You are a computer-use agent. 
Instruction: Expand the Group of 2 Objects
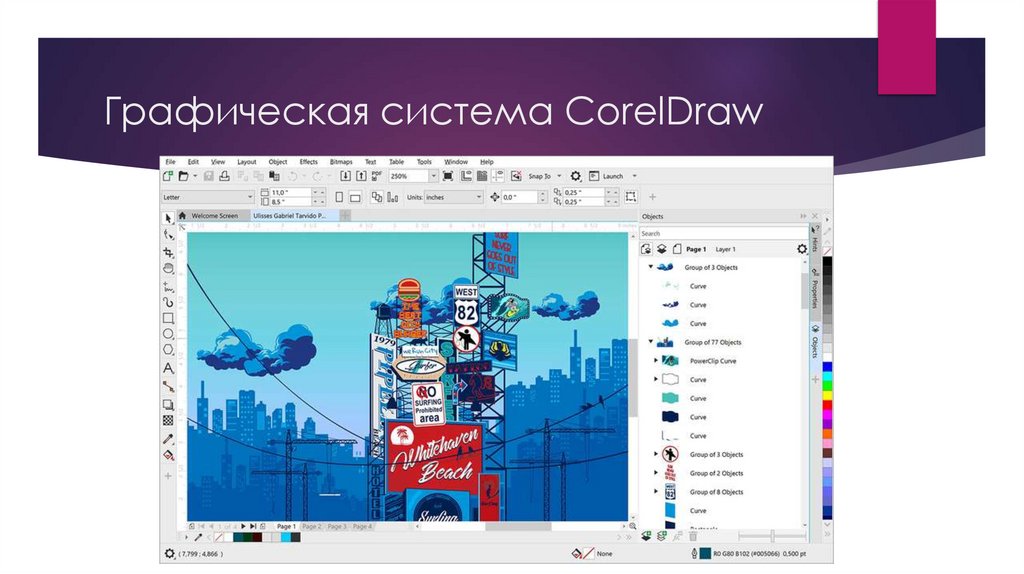[656, 473]
